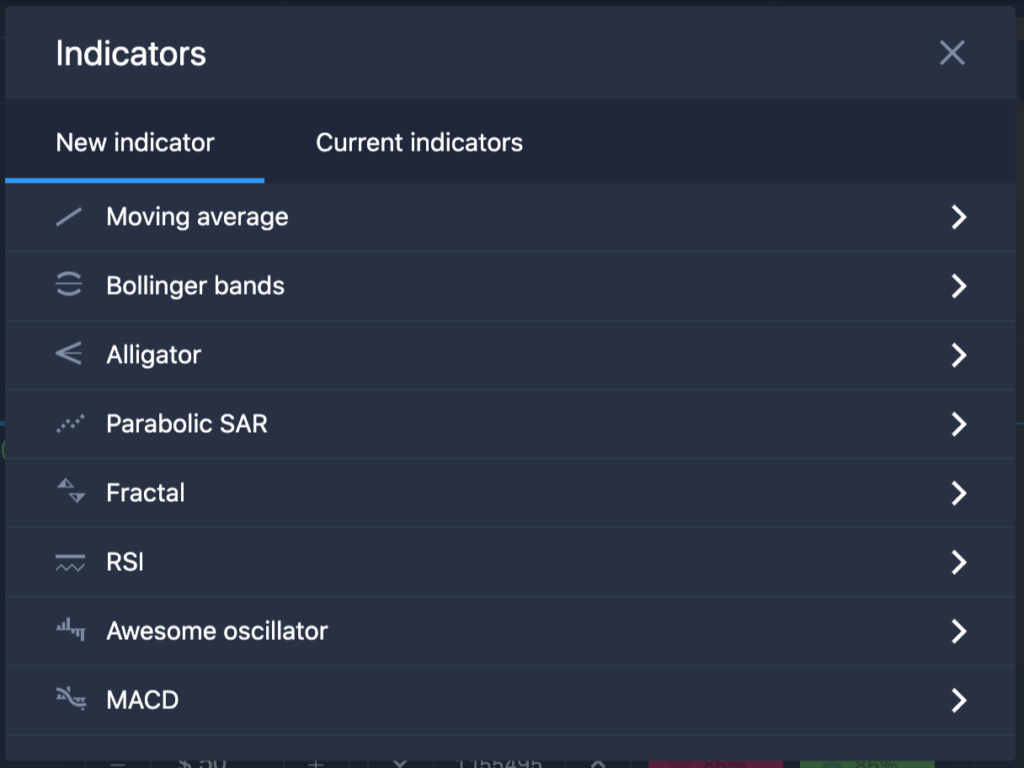Click the MACD indicator icon
This screenshot has height=768, width=1024.
coord(71,698)
